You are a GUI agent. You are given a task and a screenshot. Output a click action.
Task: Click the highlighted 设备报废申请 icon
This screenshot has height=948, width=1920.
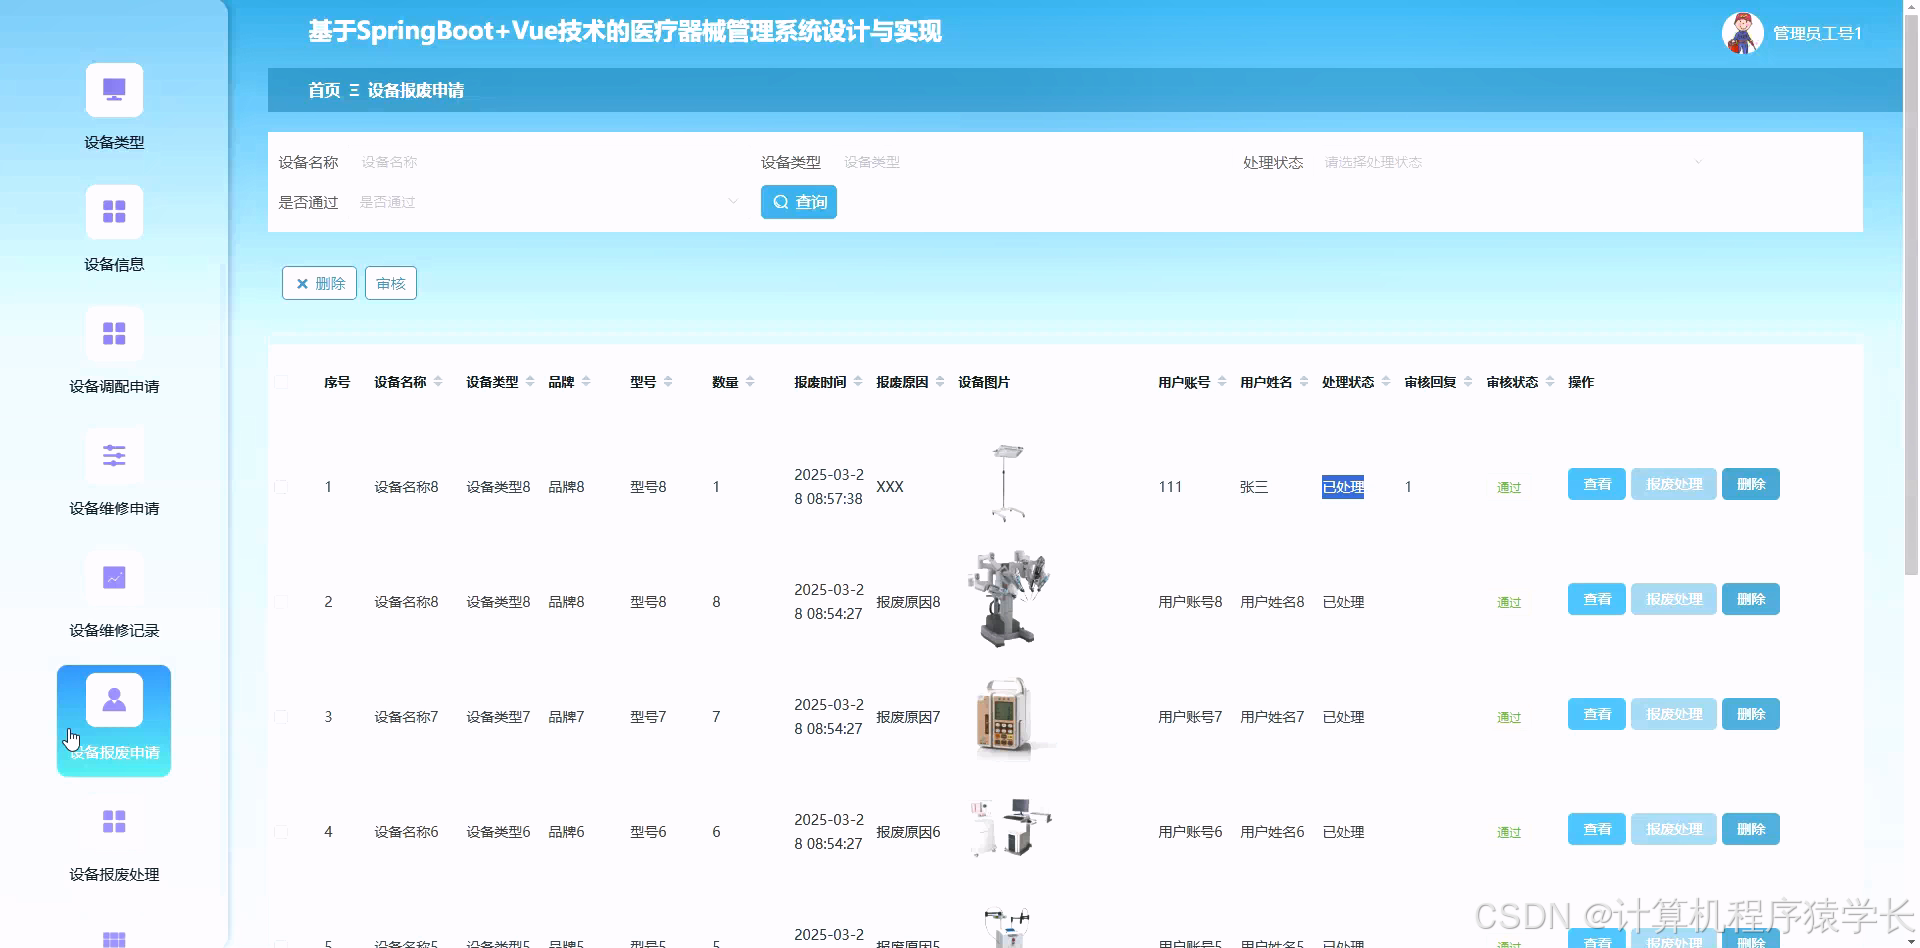pyautogui.click(x=113, y=699)
